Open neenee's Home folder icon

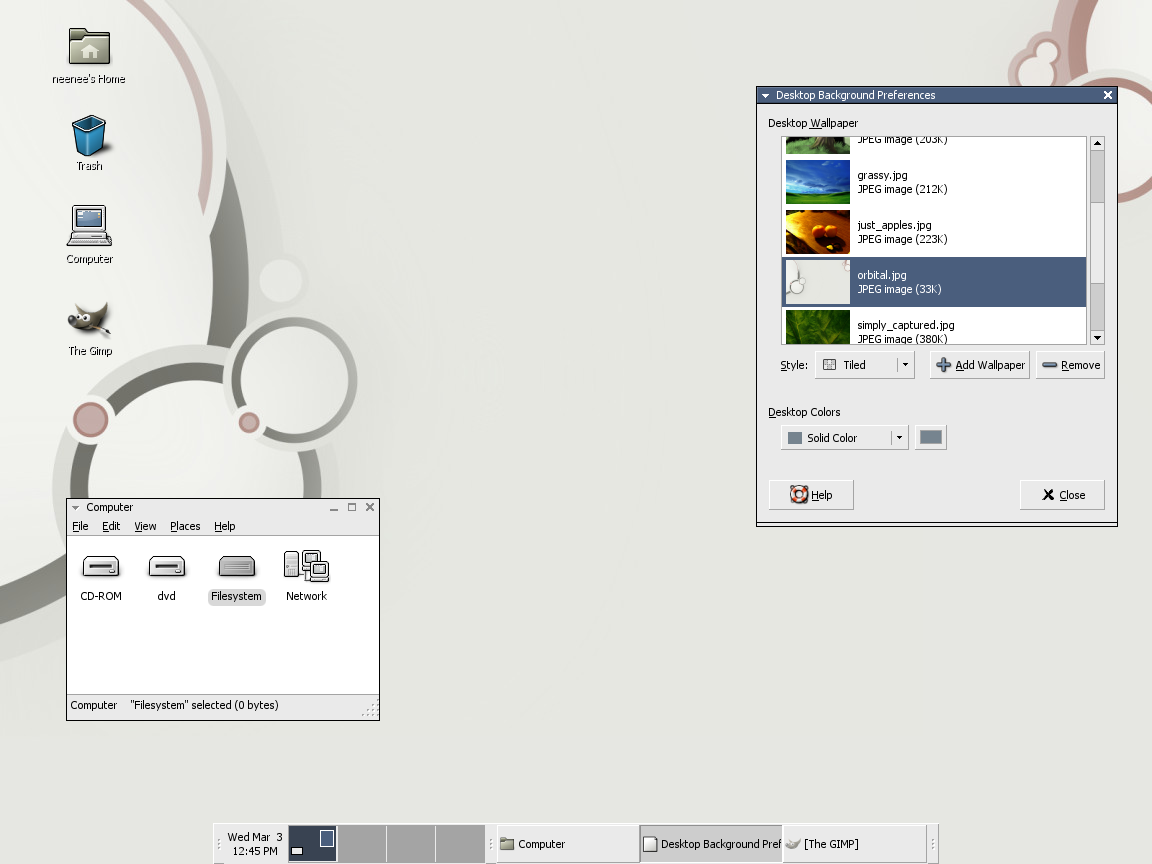click(x=89, y=47)
